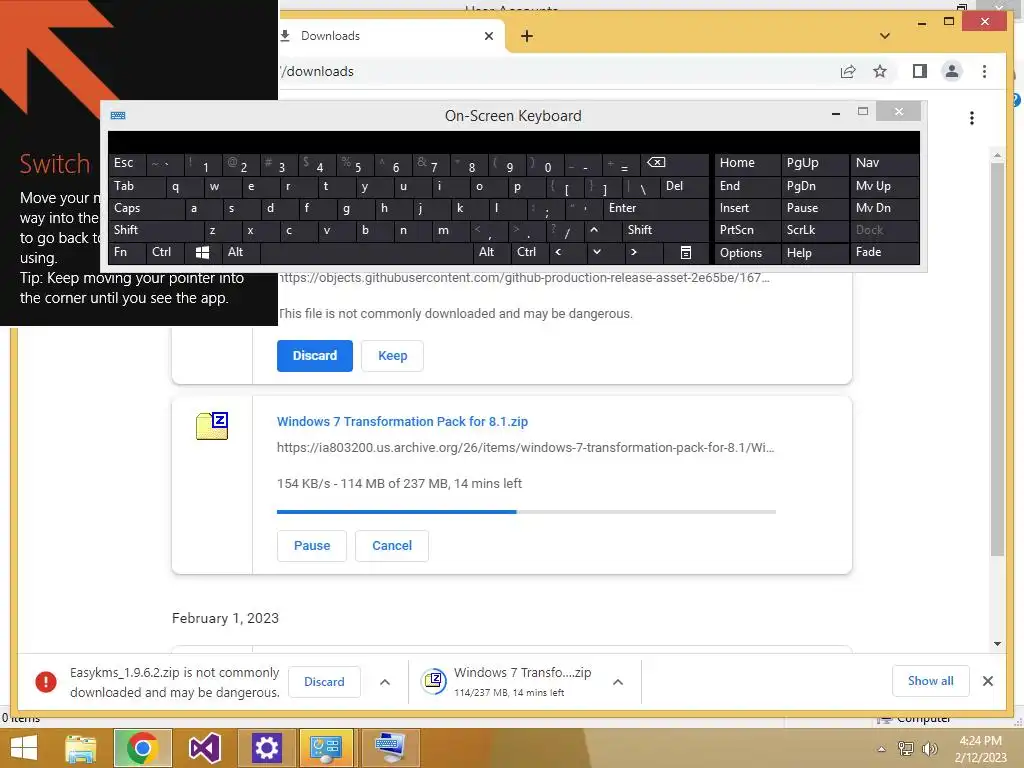Discard Easykms_1.9.6.2.zip in the download shelf

[324, 682]
